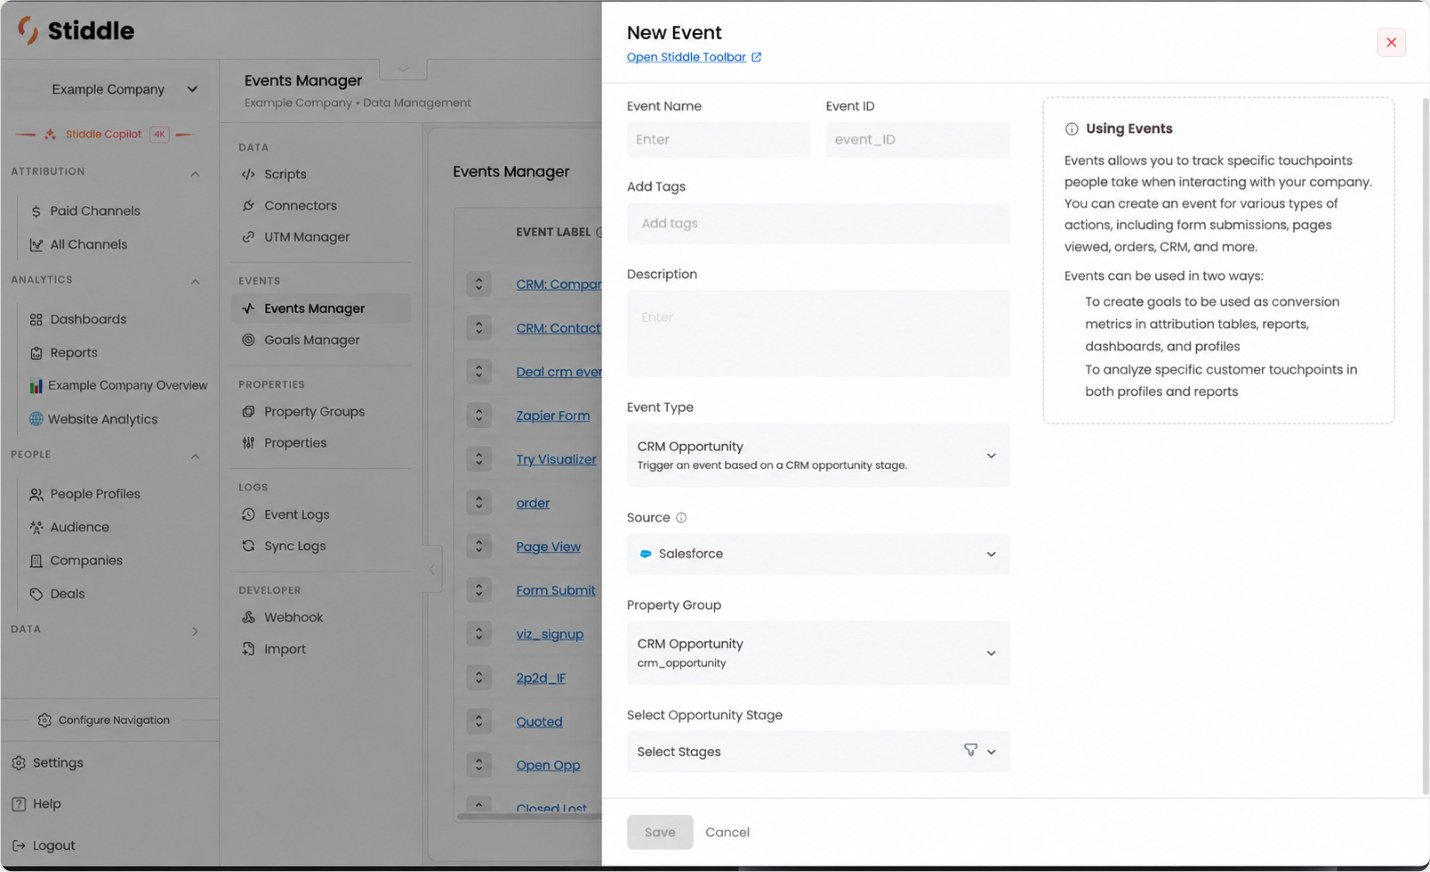Click the Settings gear icon
The height and width of the screenshot is (872, 1430).
18,763
